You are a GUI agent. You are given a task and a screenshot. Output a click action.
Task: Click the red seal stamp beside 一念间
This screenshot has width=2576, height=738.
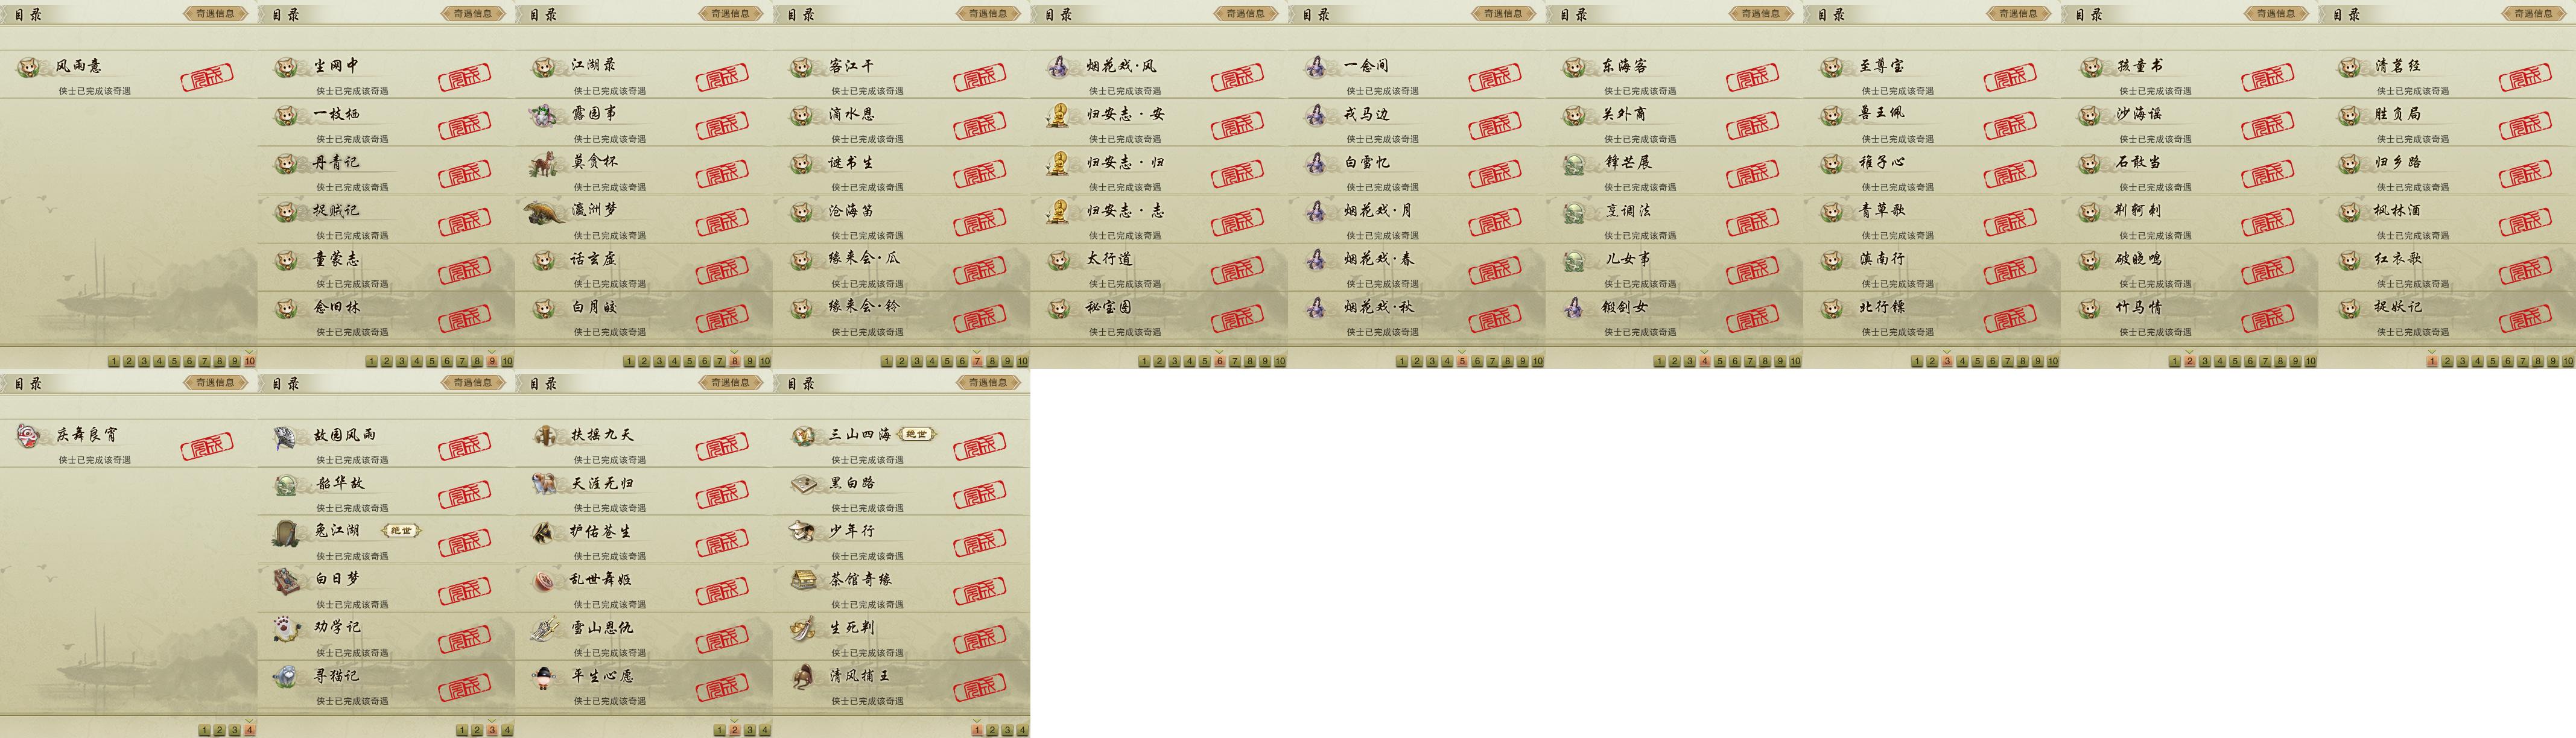[1495, 77]
